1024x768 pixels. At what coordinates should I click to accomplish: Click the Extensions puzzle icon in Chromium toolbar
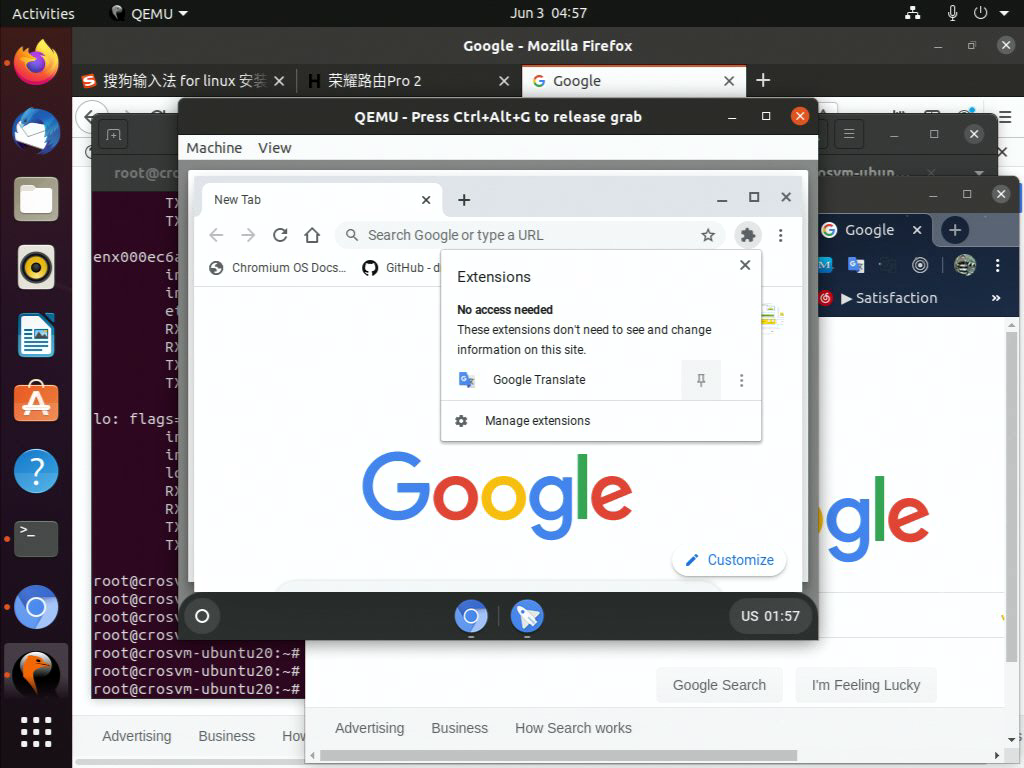(748, 235)
